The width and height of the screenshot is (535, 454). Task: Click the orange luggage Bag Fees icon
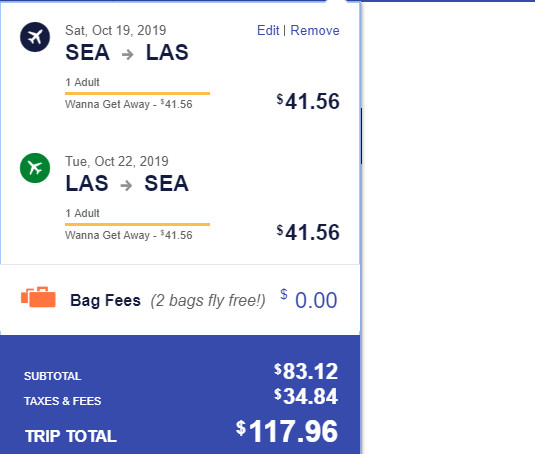[x=38, y=297]
